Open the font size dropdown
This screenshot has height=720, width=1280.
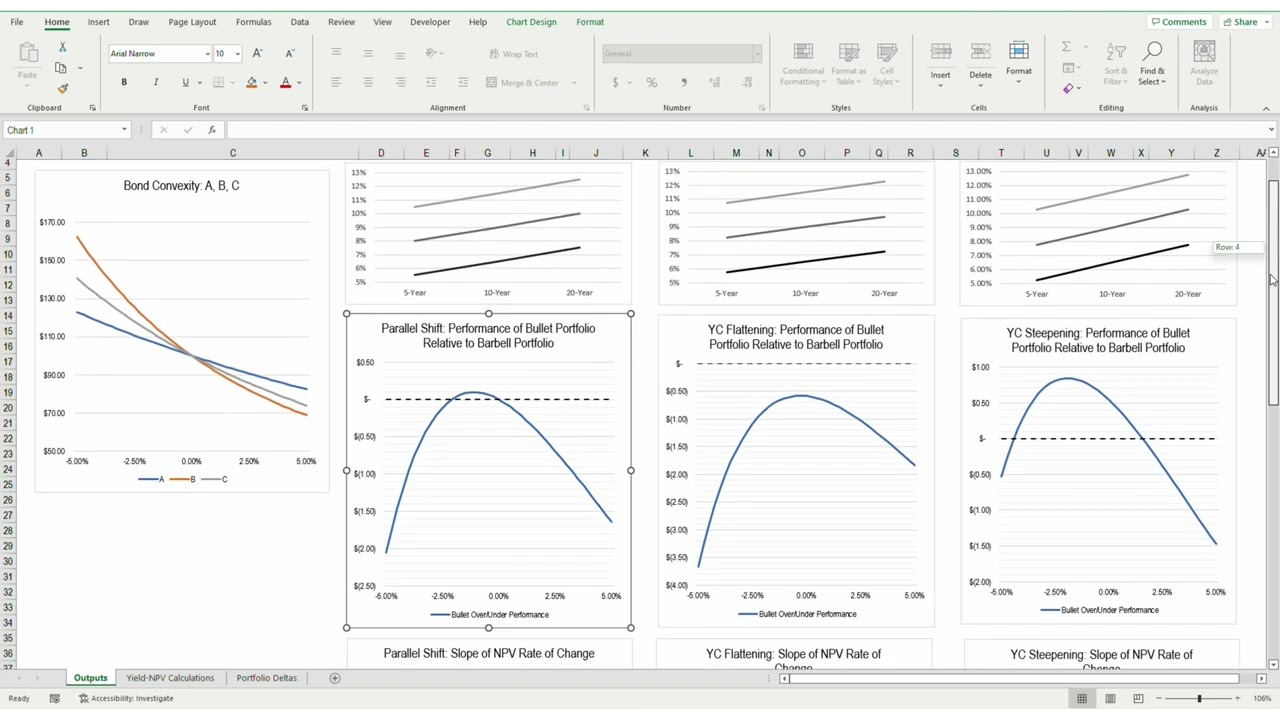coord(237,54)
